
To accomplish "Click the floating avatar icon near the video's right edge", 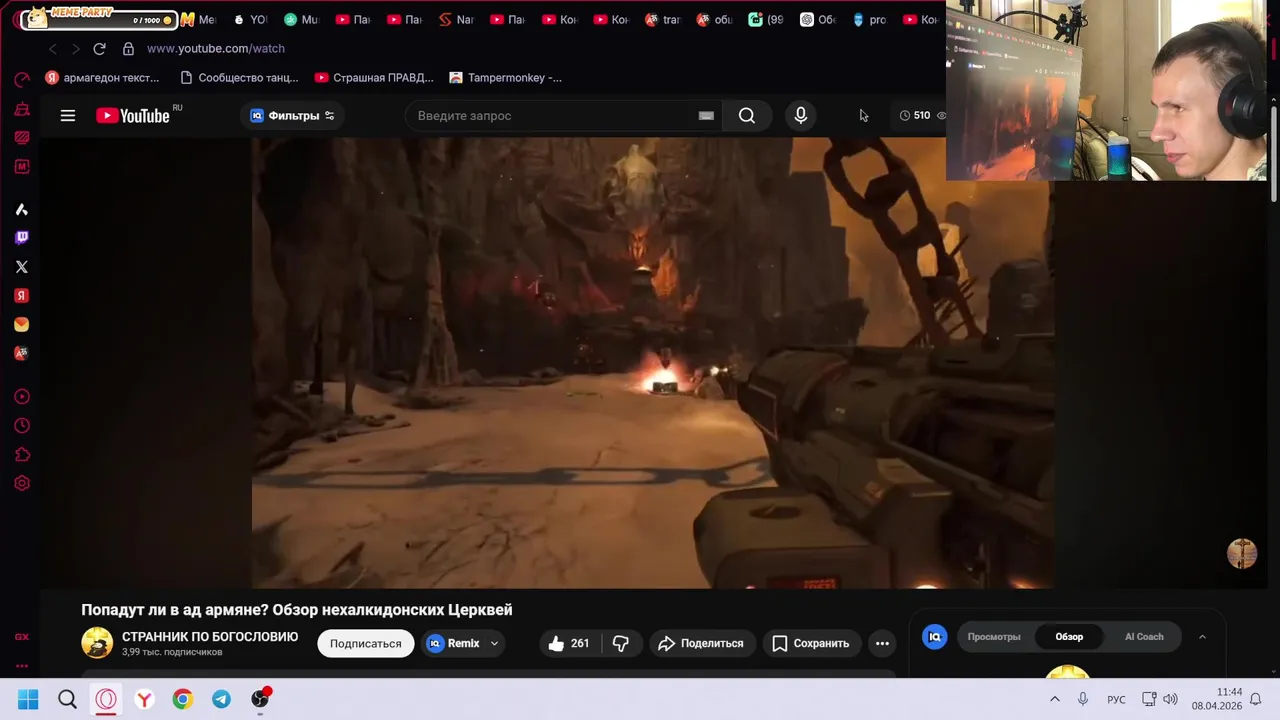I will click(x=1242, y=554).
